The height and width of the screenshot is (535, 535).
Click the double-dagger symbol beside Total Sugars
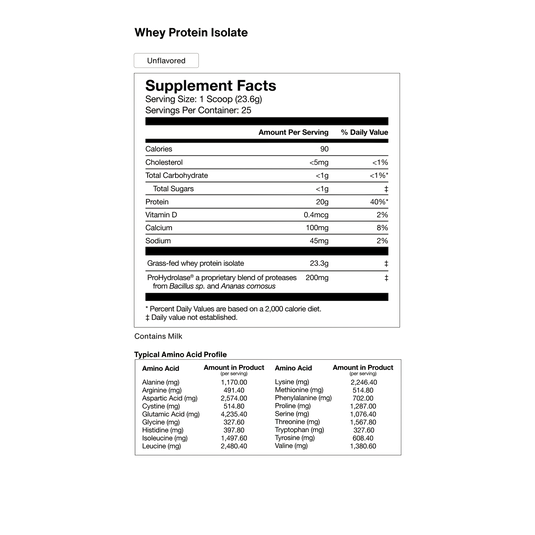[x=386, y=189]
